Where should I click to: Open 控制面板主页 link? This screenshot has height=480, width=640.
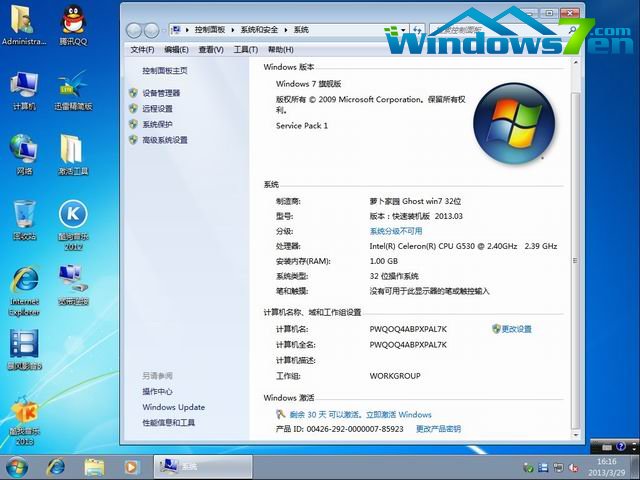[165, 71]
